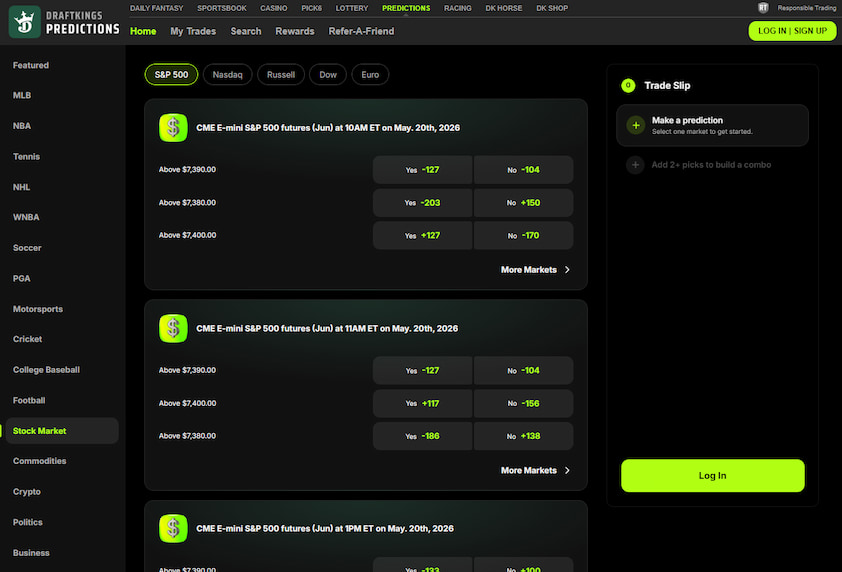The height and width of the screenshot is (572, 842).
Task: Open Soccer category in sidebar
Action: click(x=27, y=248)
